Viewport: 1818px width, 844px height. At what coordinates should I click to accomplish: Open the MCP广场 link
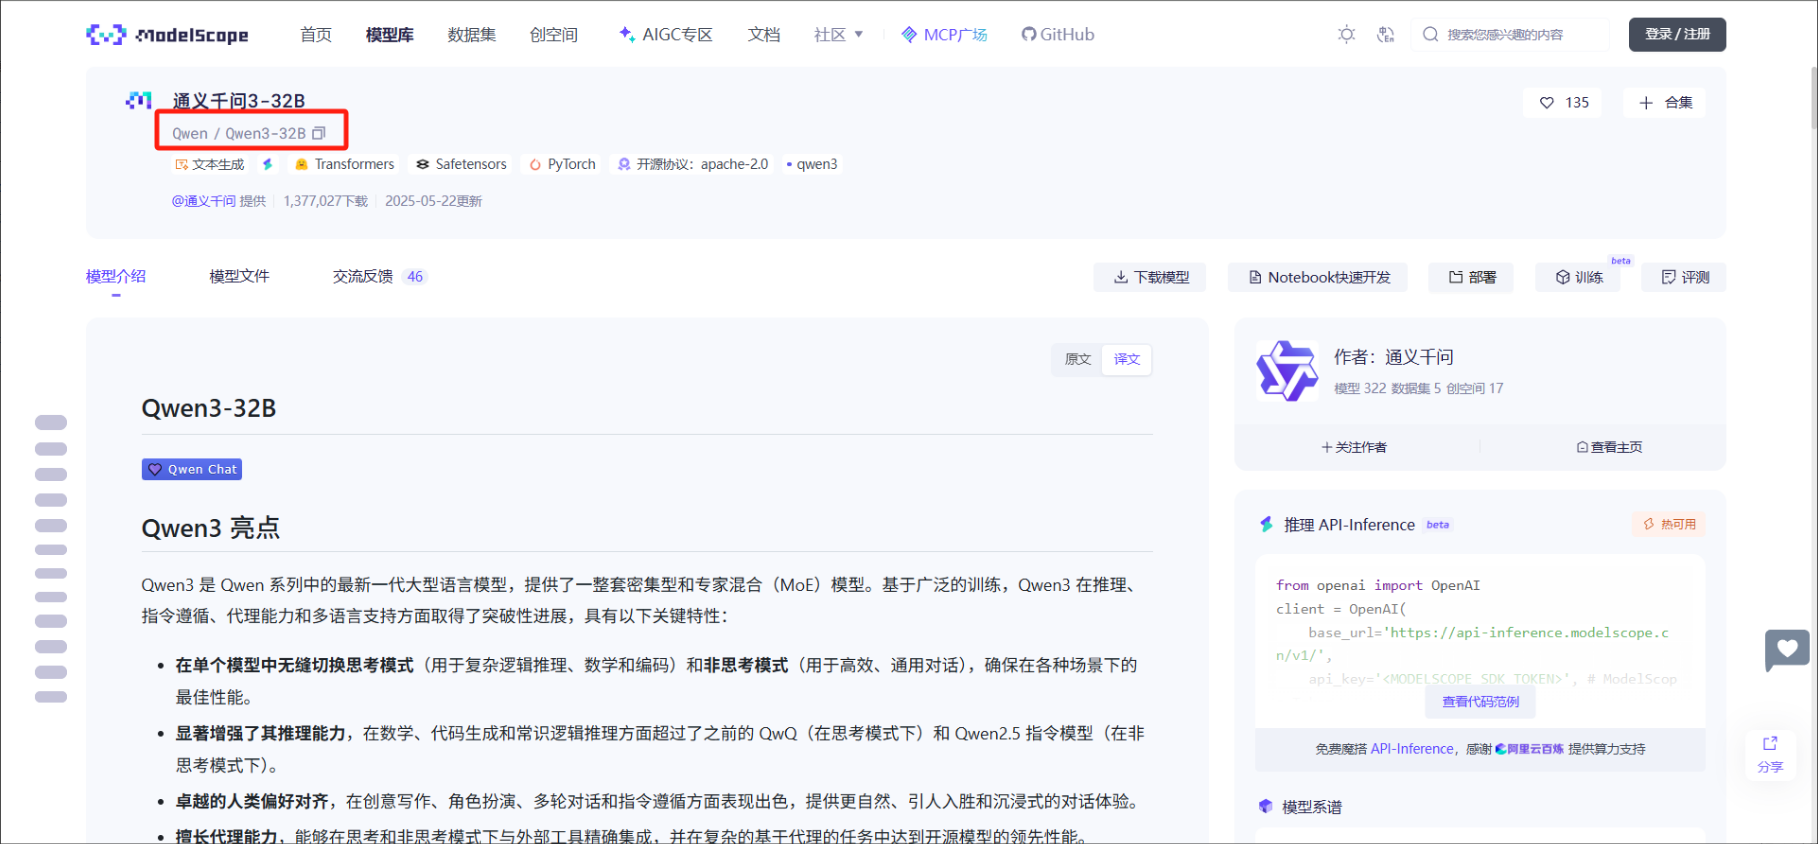coord(944,34)
